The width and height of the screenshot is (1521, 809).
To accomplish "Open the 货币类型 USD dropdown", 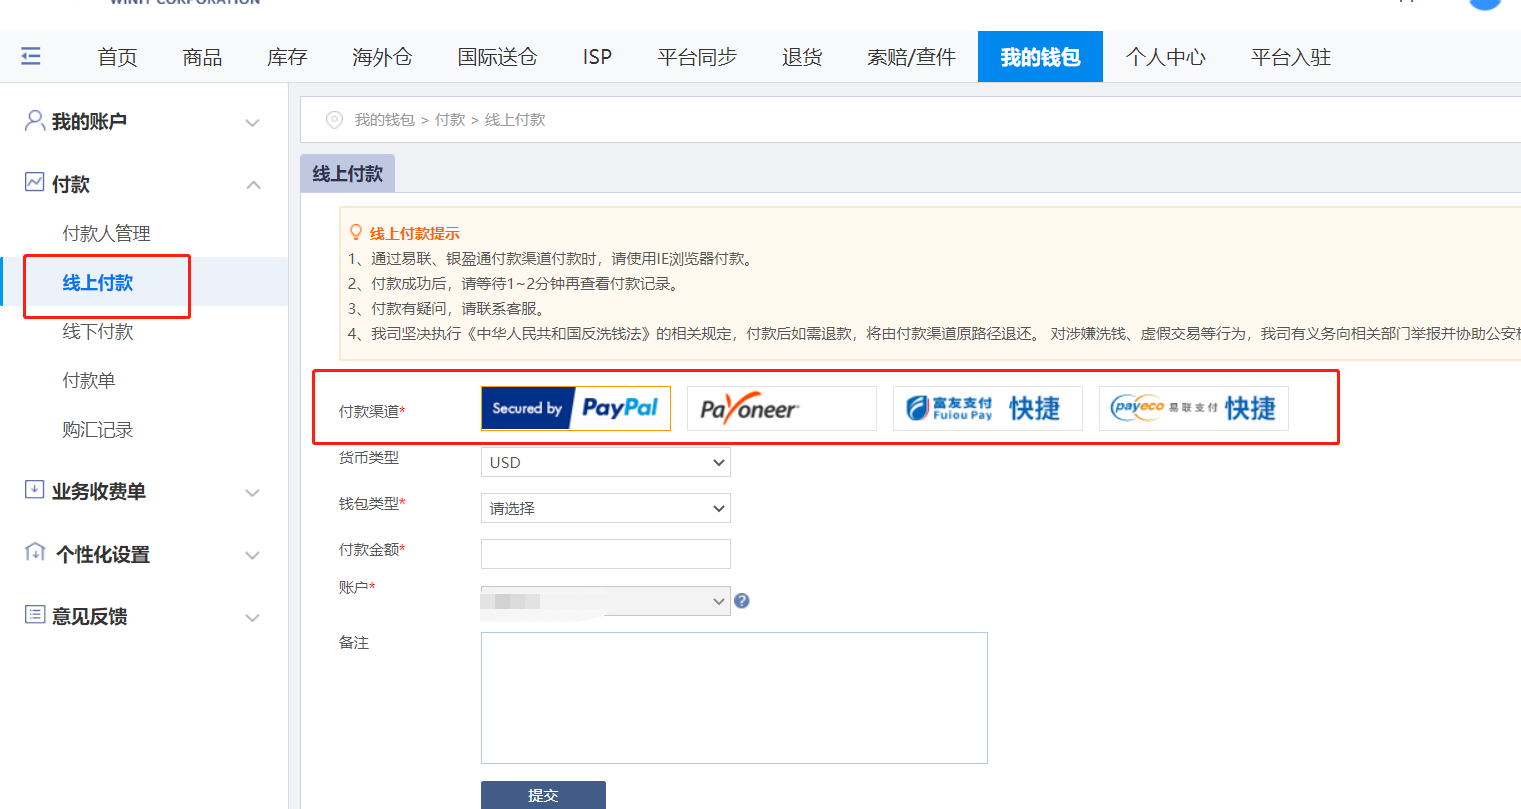I will click(x=606, y=462).
